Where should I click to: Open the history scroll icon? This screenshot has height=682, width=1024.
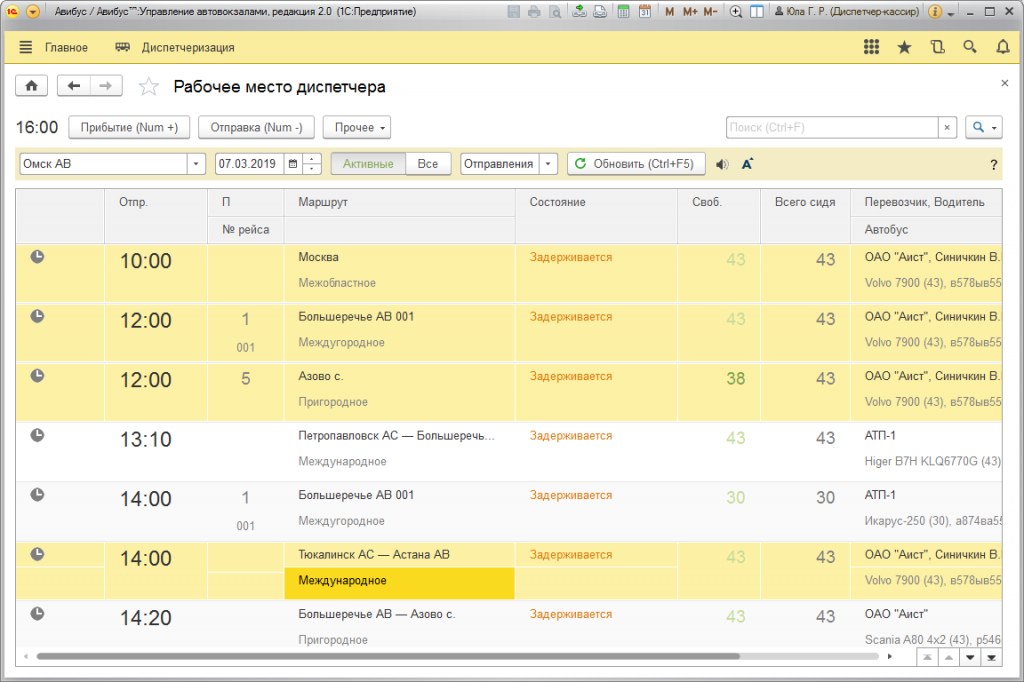(x=937, y=47)
